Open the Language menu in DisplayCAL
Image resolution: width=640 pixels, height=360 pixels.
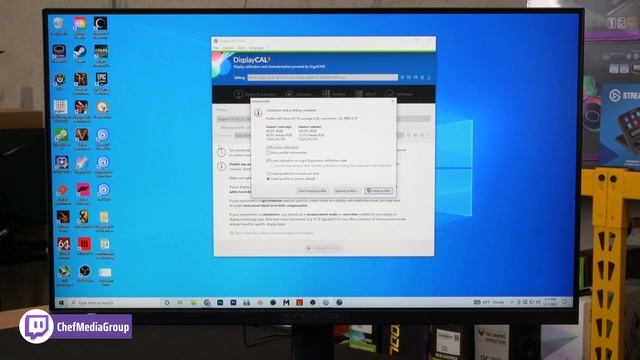257,48
